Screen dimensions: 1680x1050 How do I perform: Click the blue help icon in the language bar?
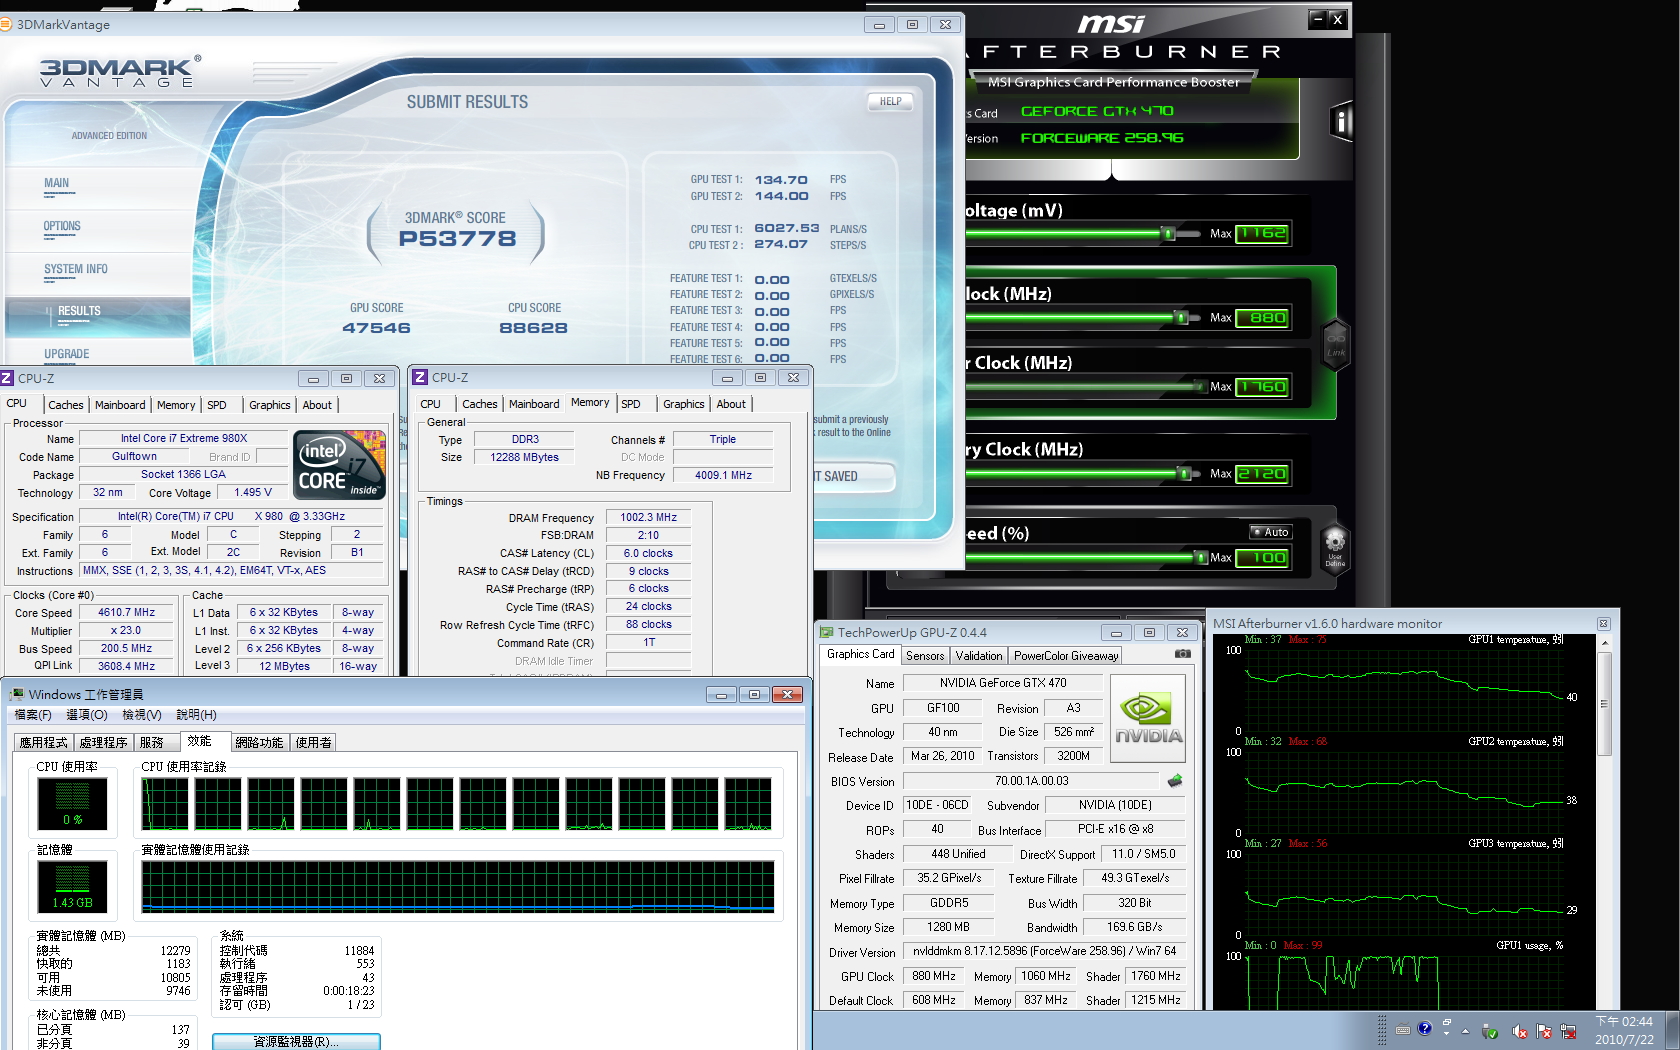(1424, 1028)
